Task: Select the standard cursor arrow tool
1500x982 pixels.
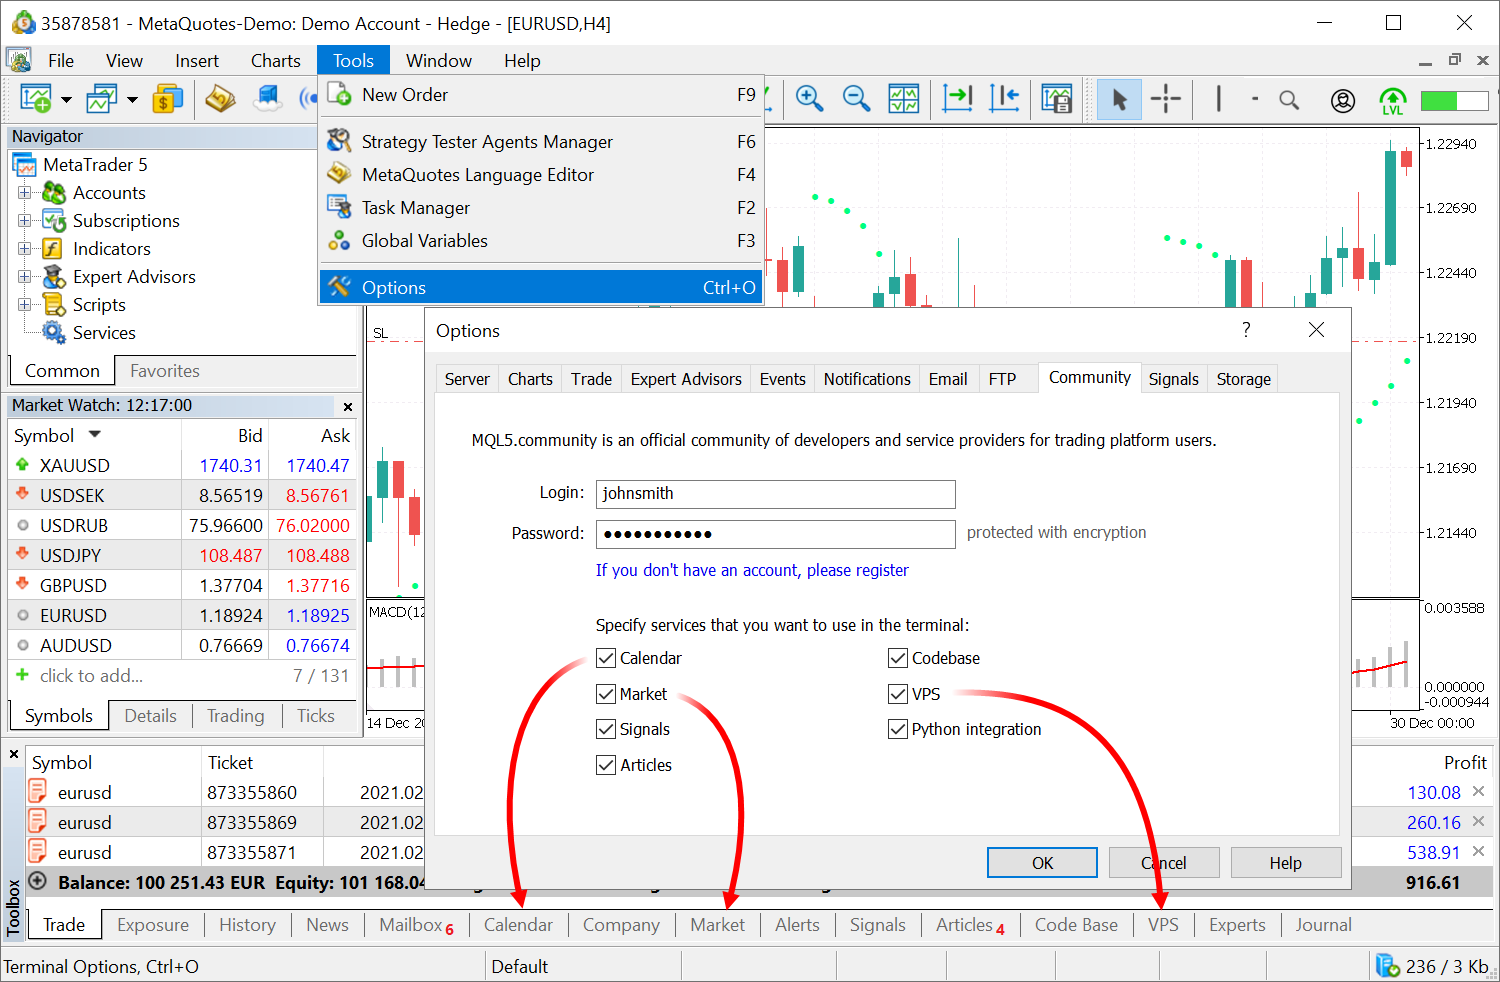Action: click(1120, 99)
